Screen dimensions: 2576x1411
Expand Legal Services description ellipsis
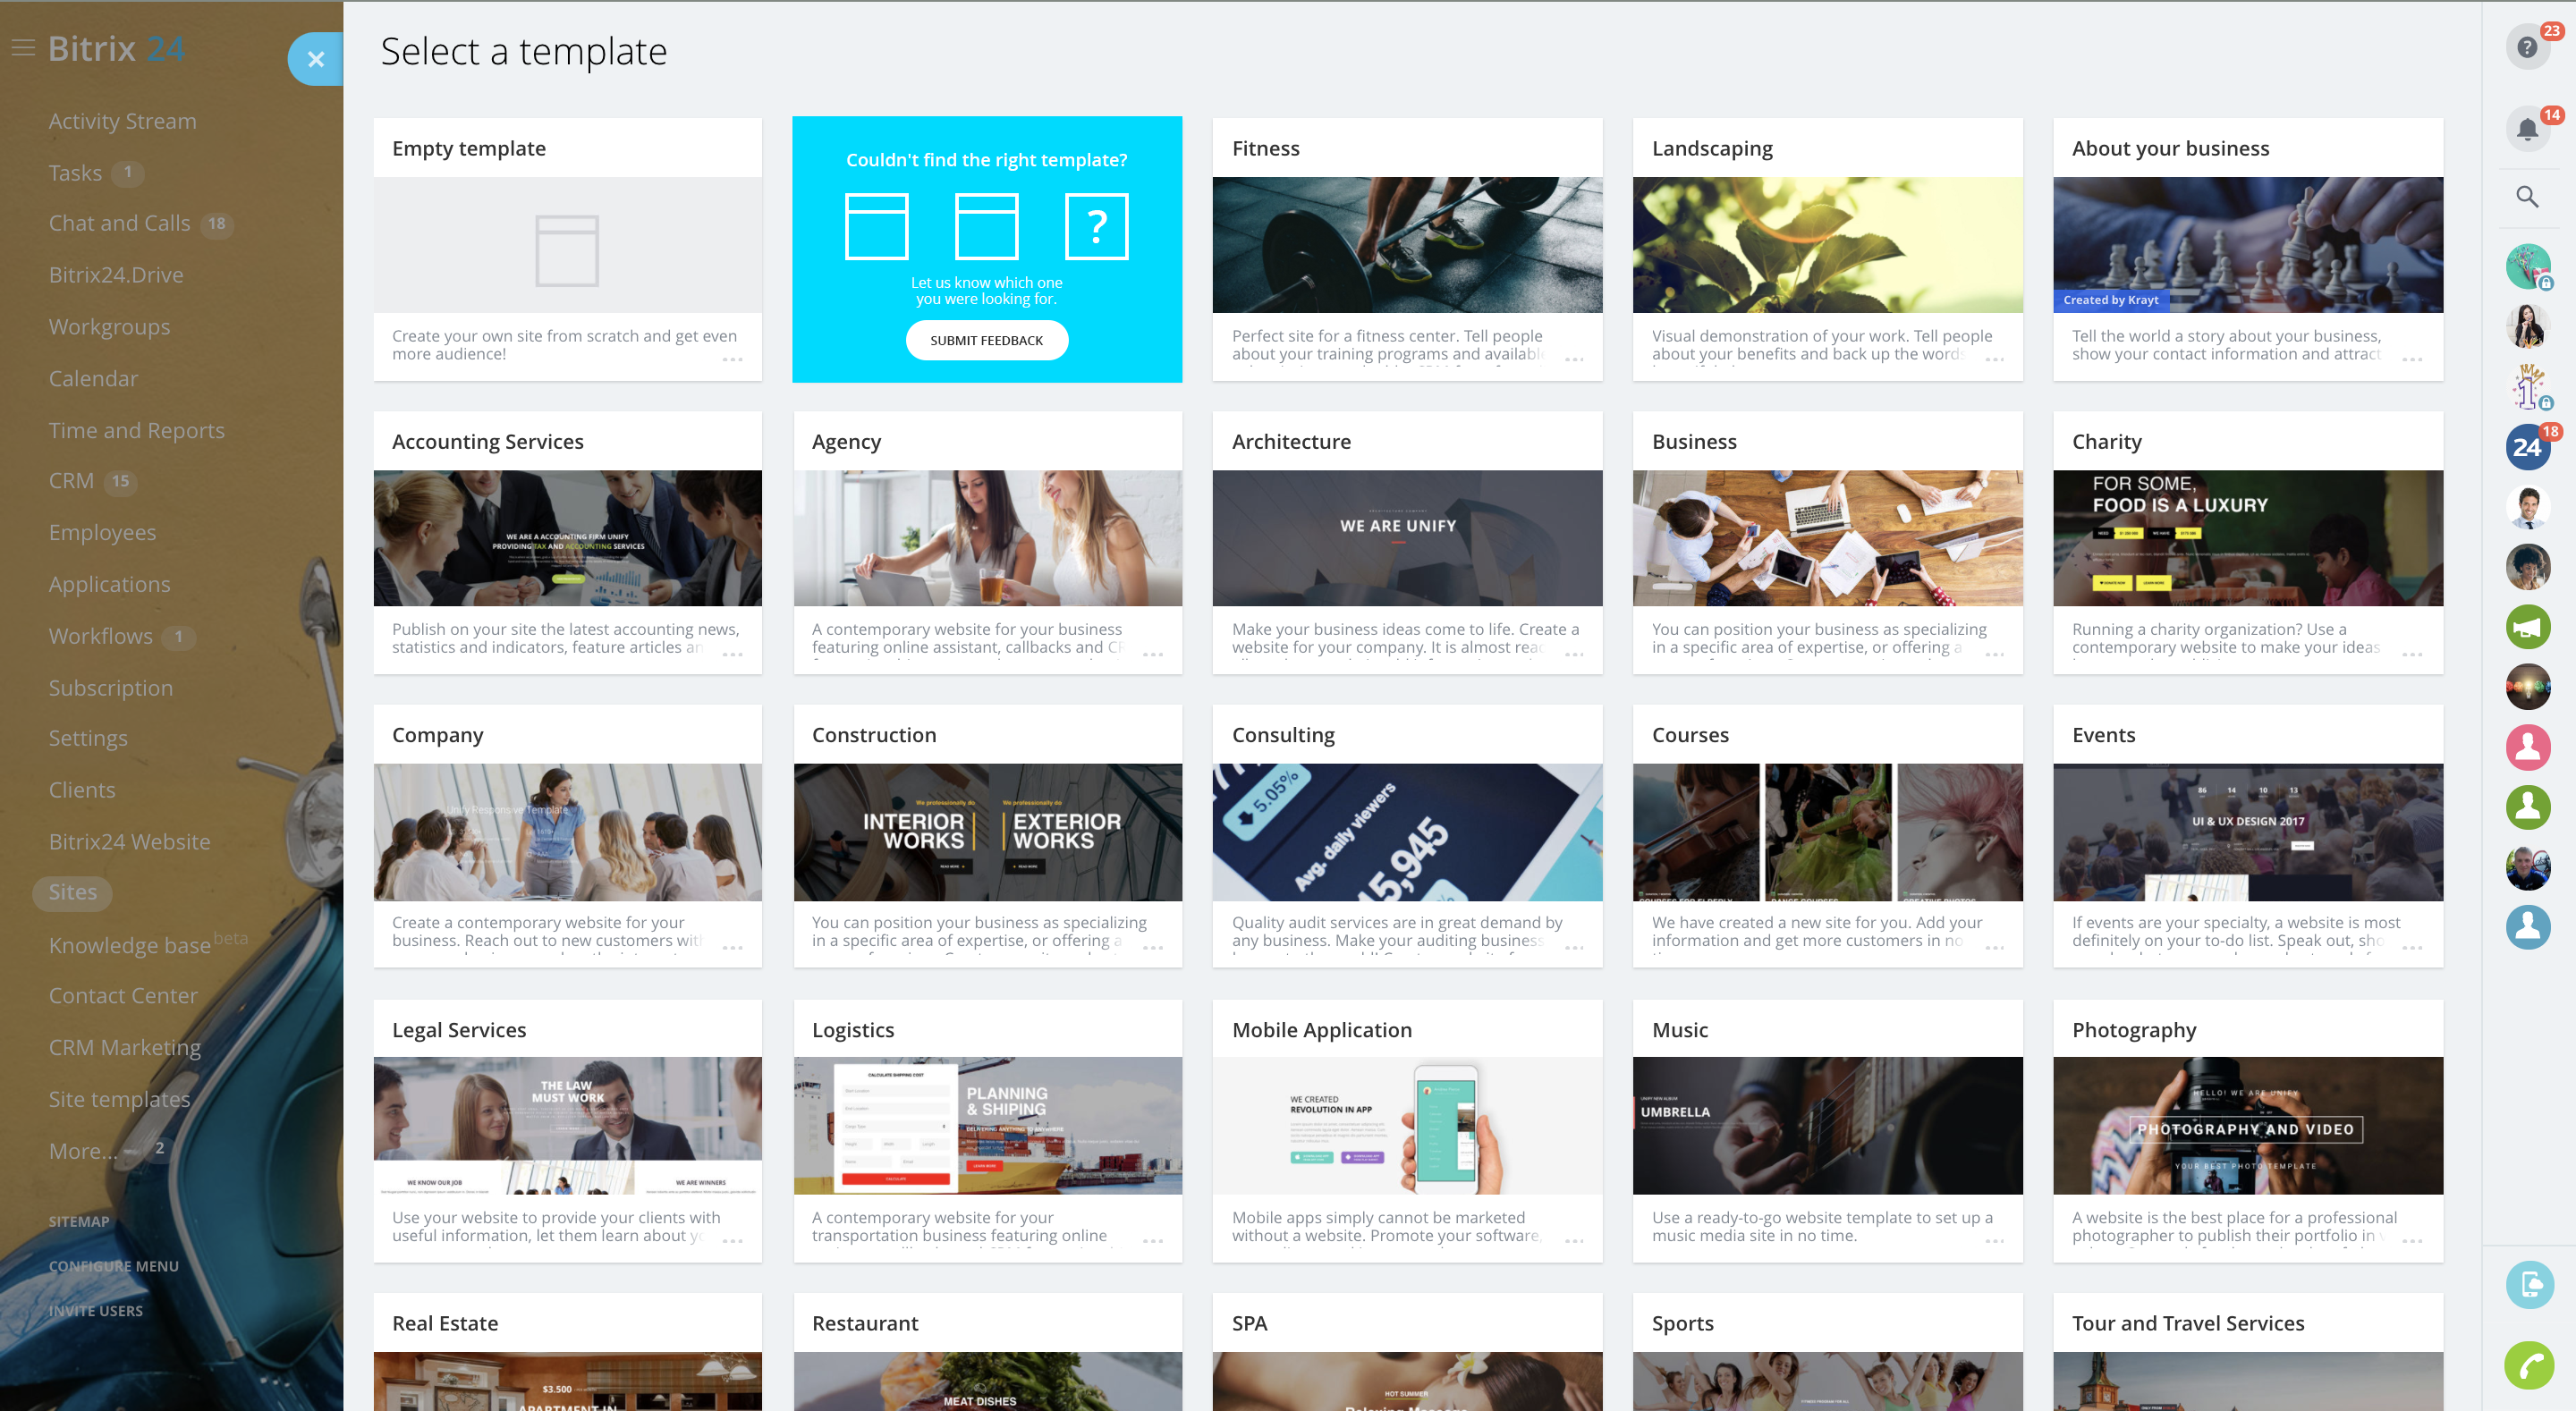(732, 1241)
